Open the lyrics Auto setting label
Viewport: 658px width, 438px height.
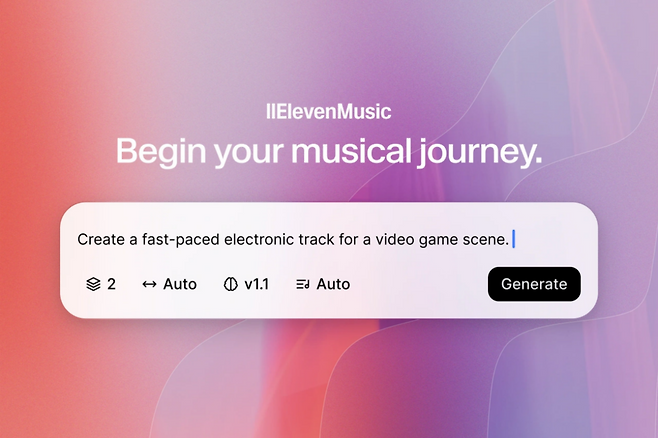(x=333, y=284)
